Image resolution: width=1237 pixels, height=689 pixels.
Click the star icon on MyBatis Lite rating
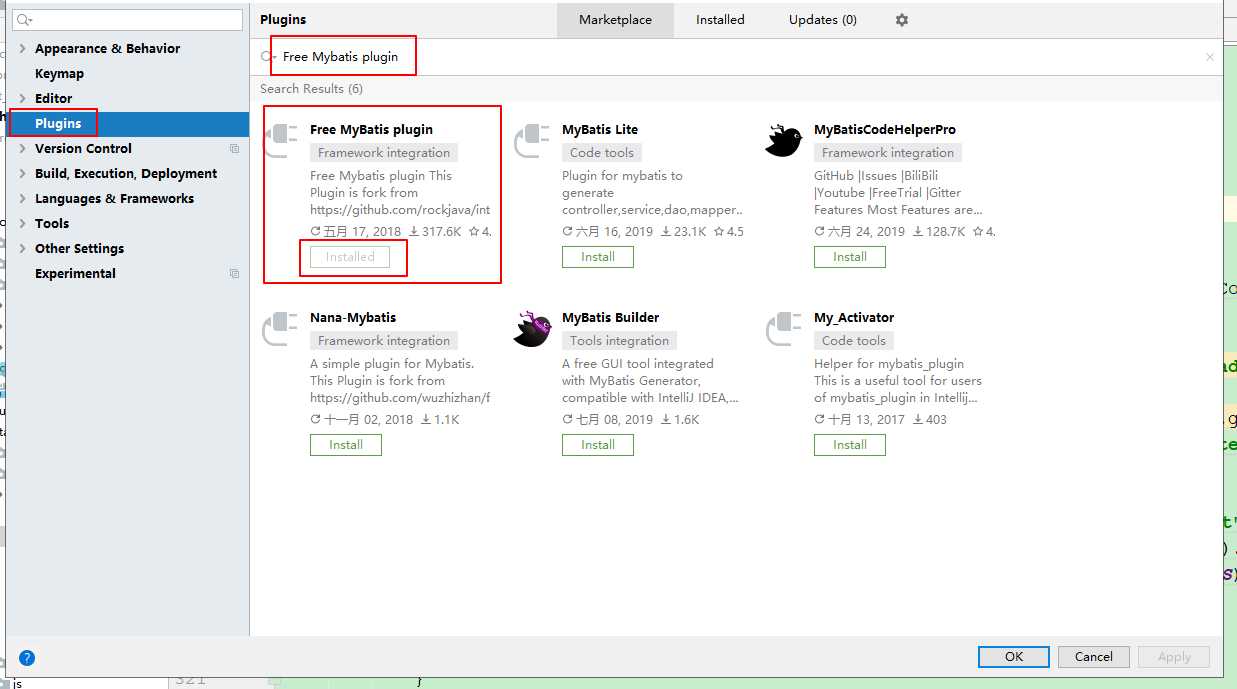(x=719, y=232)
